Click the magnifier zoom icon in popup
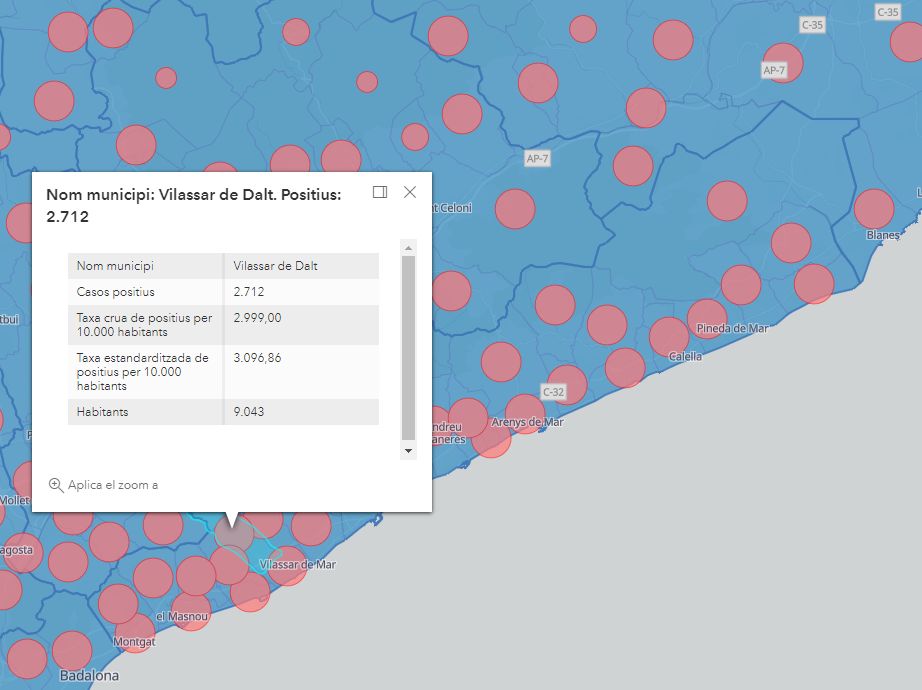The height and width of the screenshot is (690, 922). [56, 485]
